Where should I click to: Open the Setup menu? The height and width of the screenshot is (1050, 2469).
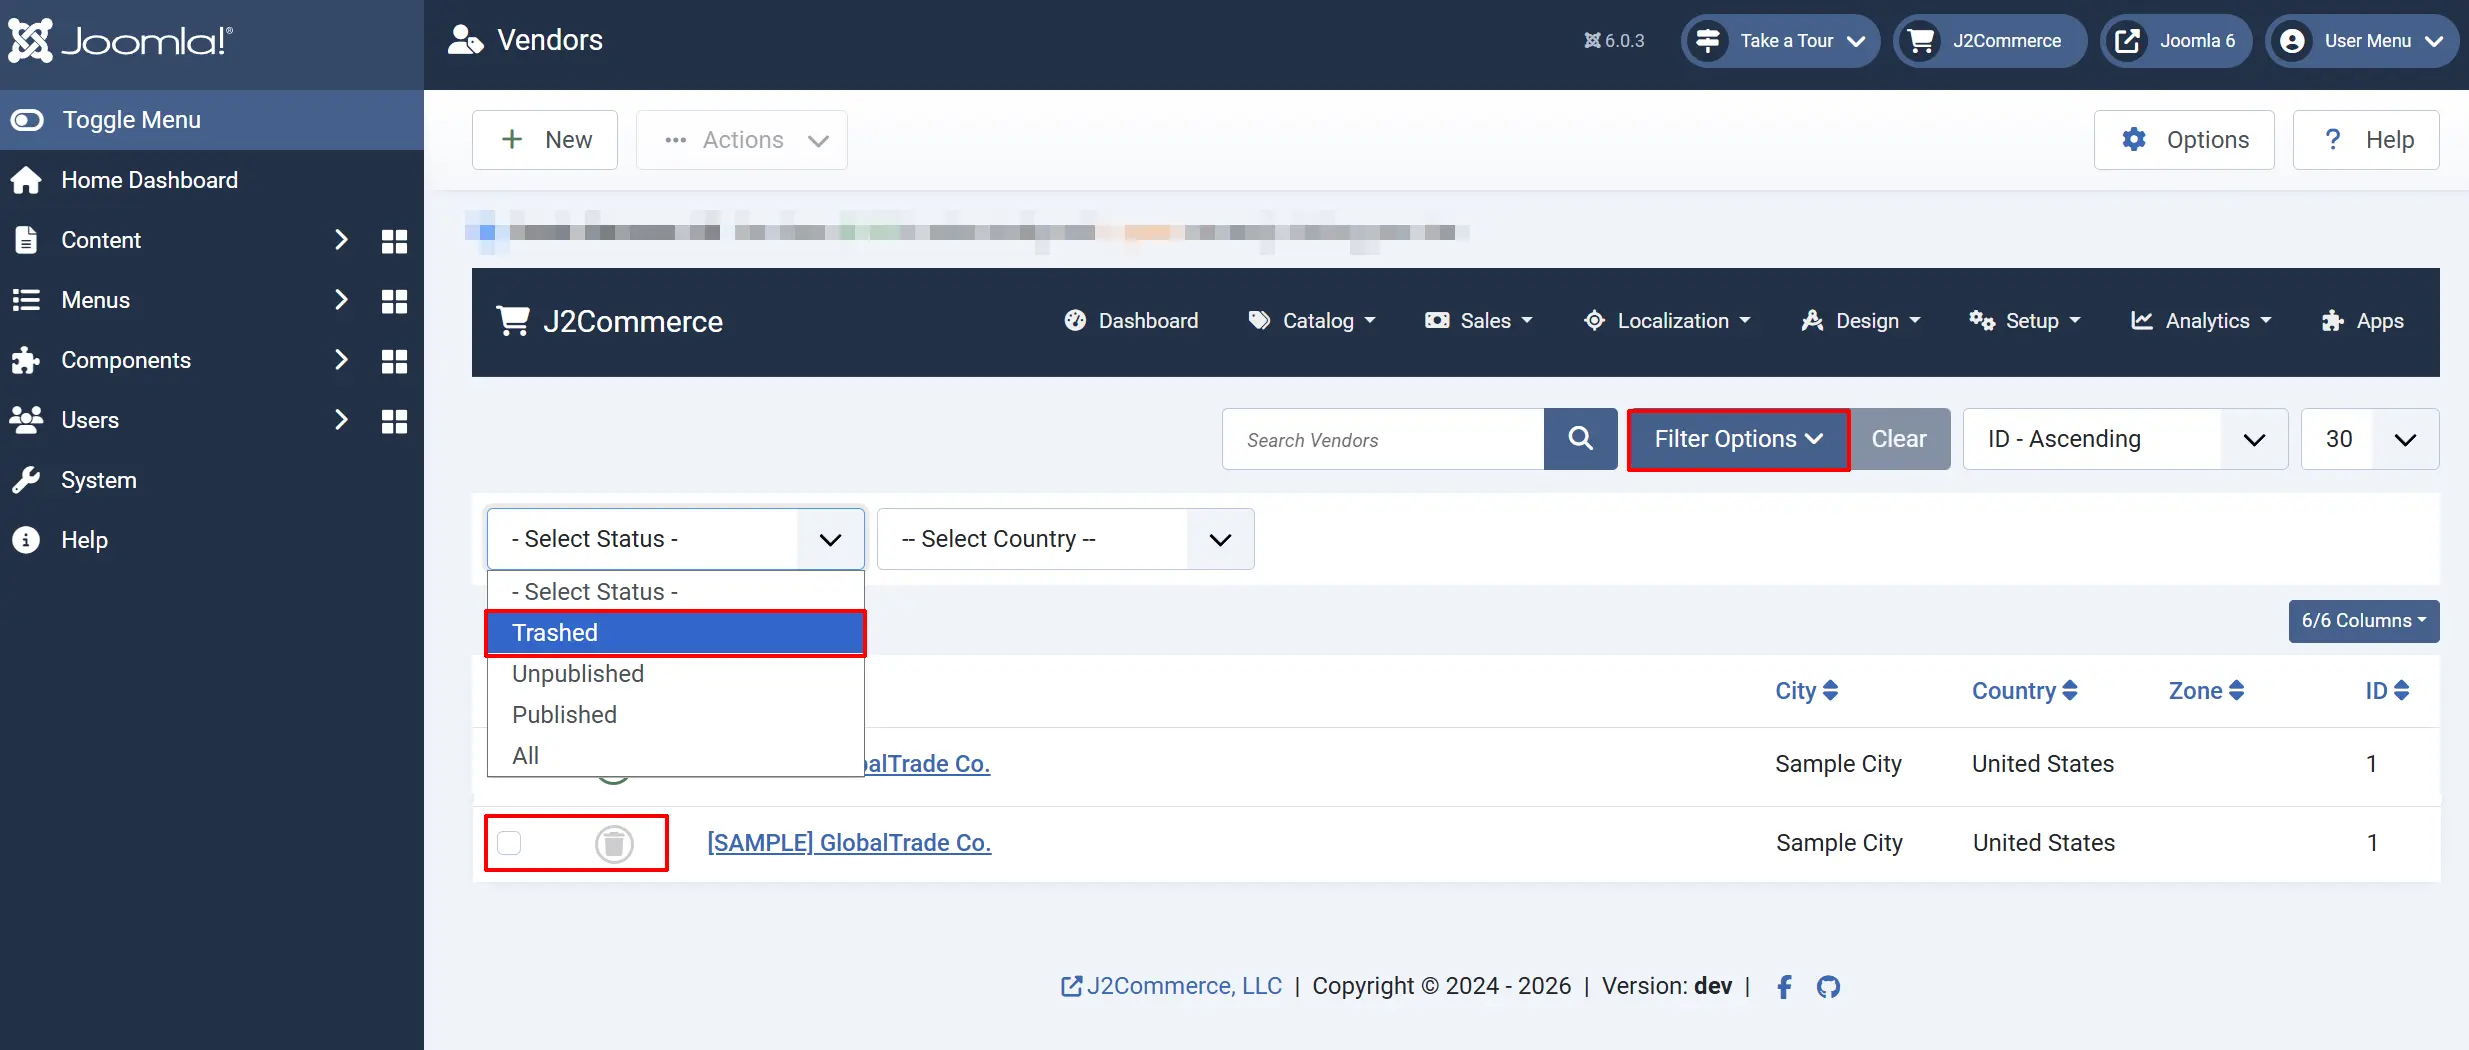point(2025,321)
